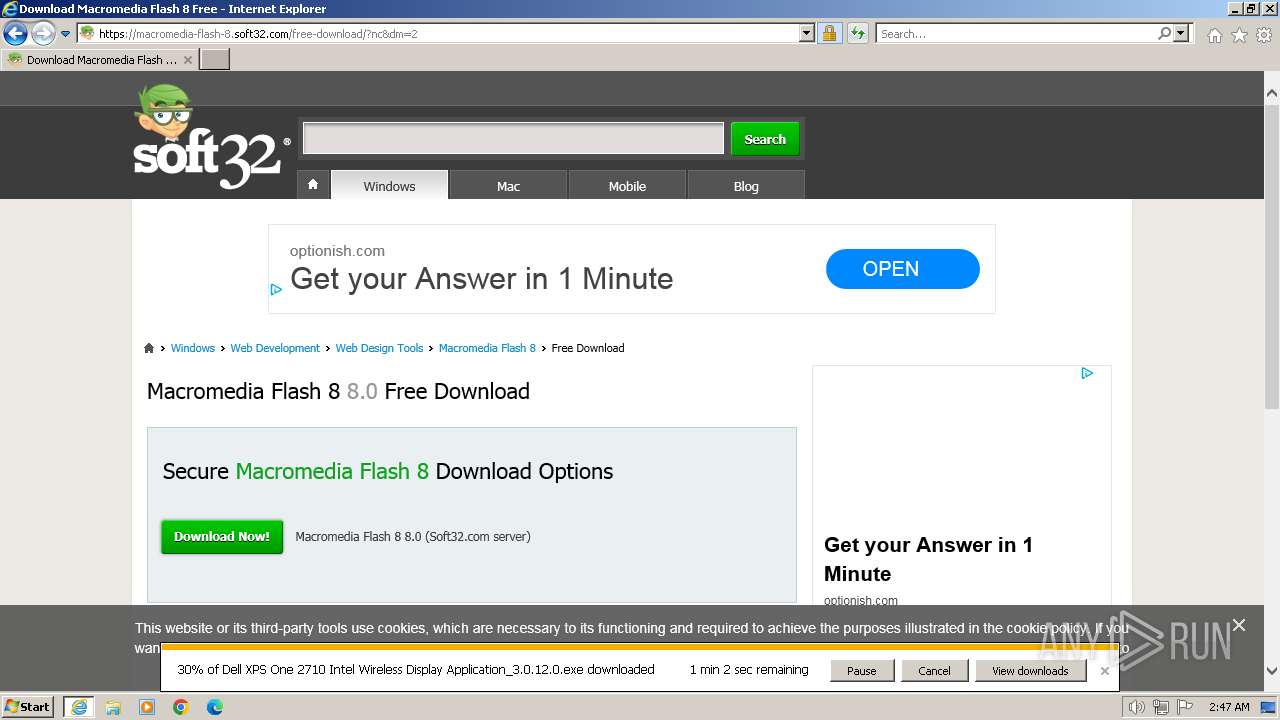Follow the Web Development breadcrumb link
Image resolution: width=1280 pixels, height=720 pixels.
click(275, 348)
